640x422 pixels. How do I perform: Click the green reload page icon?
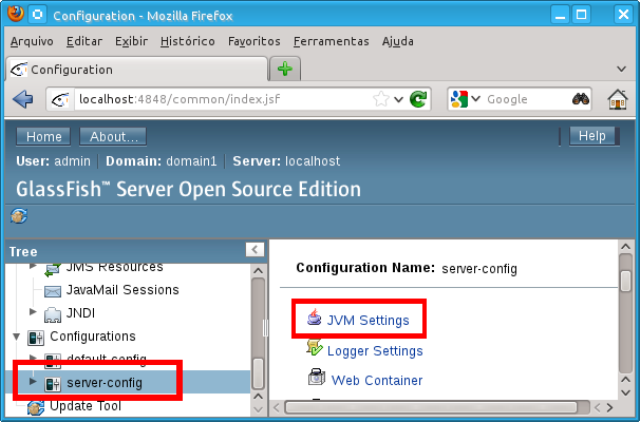(x=419, y=99)
